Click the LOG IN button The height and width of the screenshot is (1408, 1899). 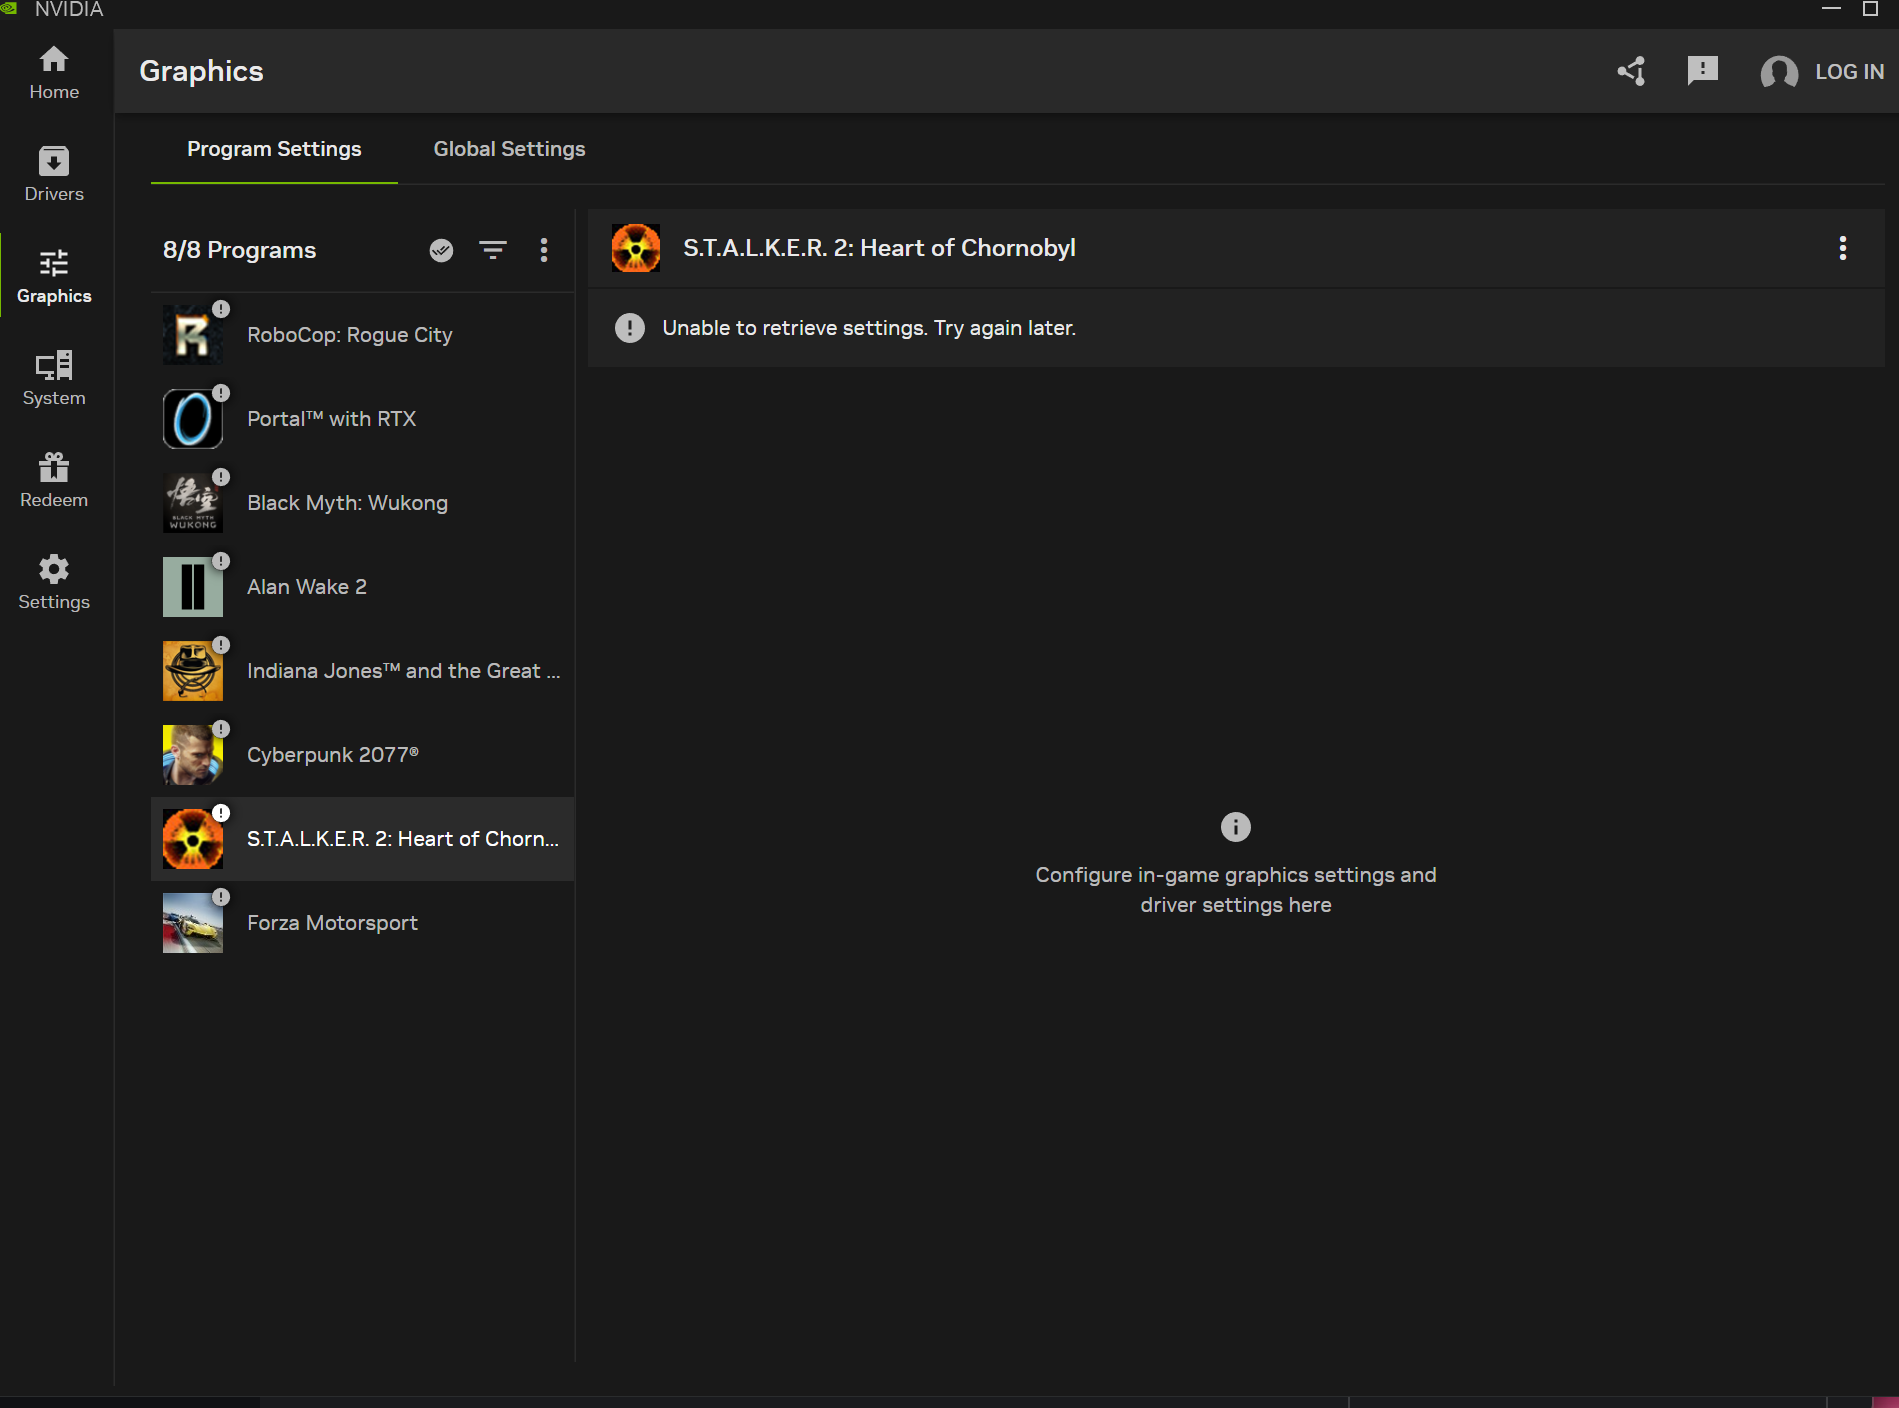click(1849, 72)
